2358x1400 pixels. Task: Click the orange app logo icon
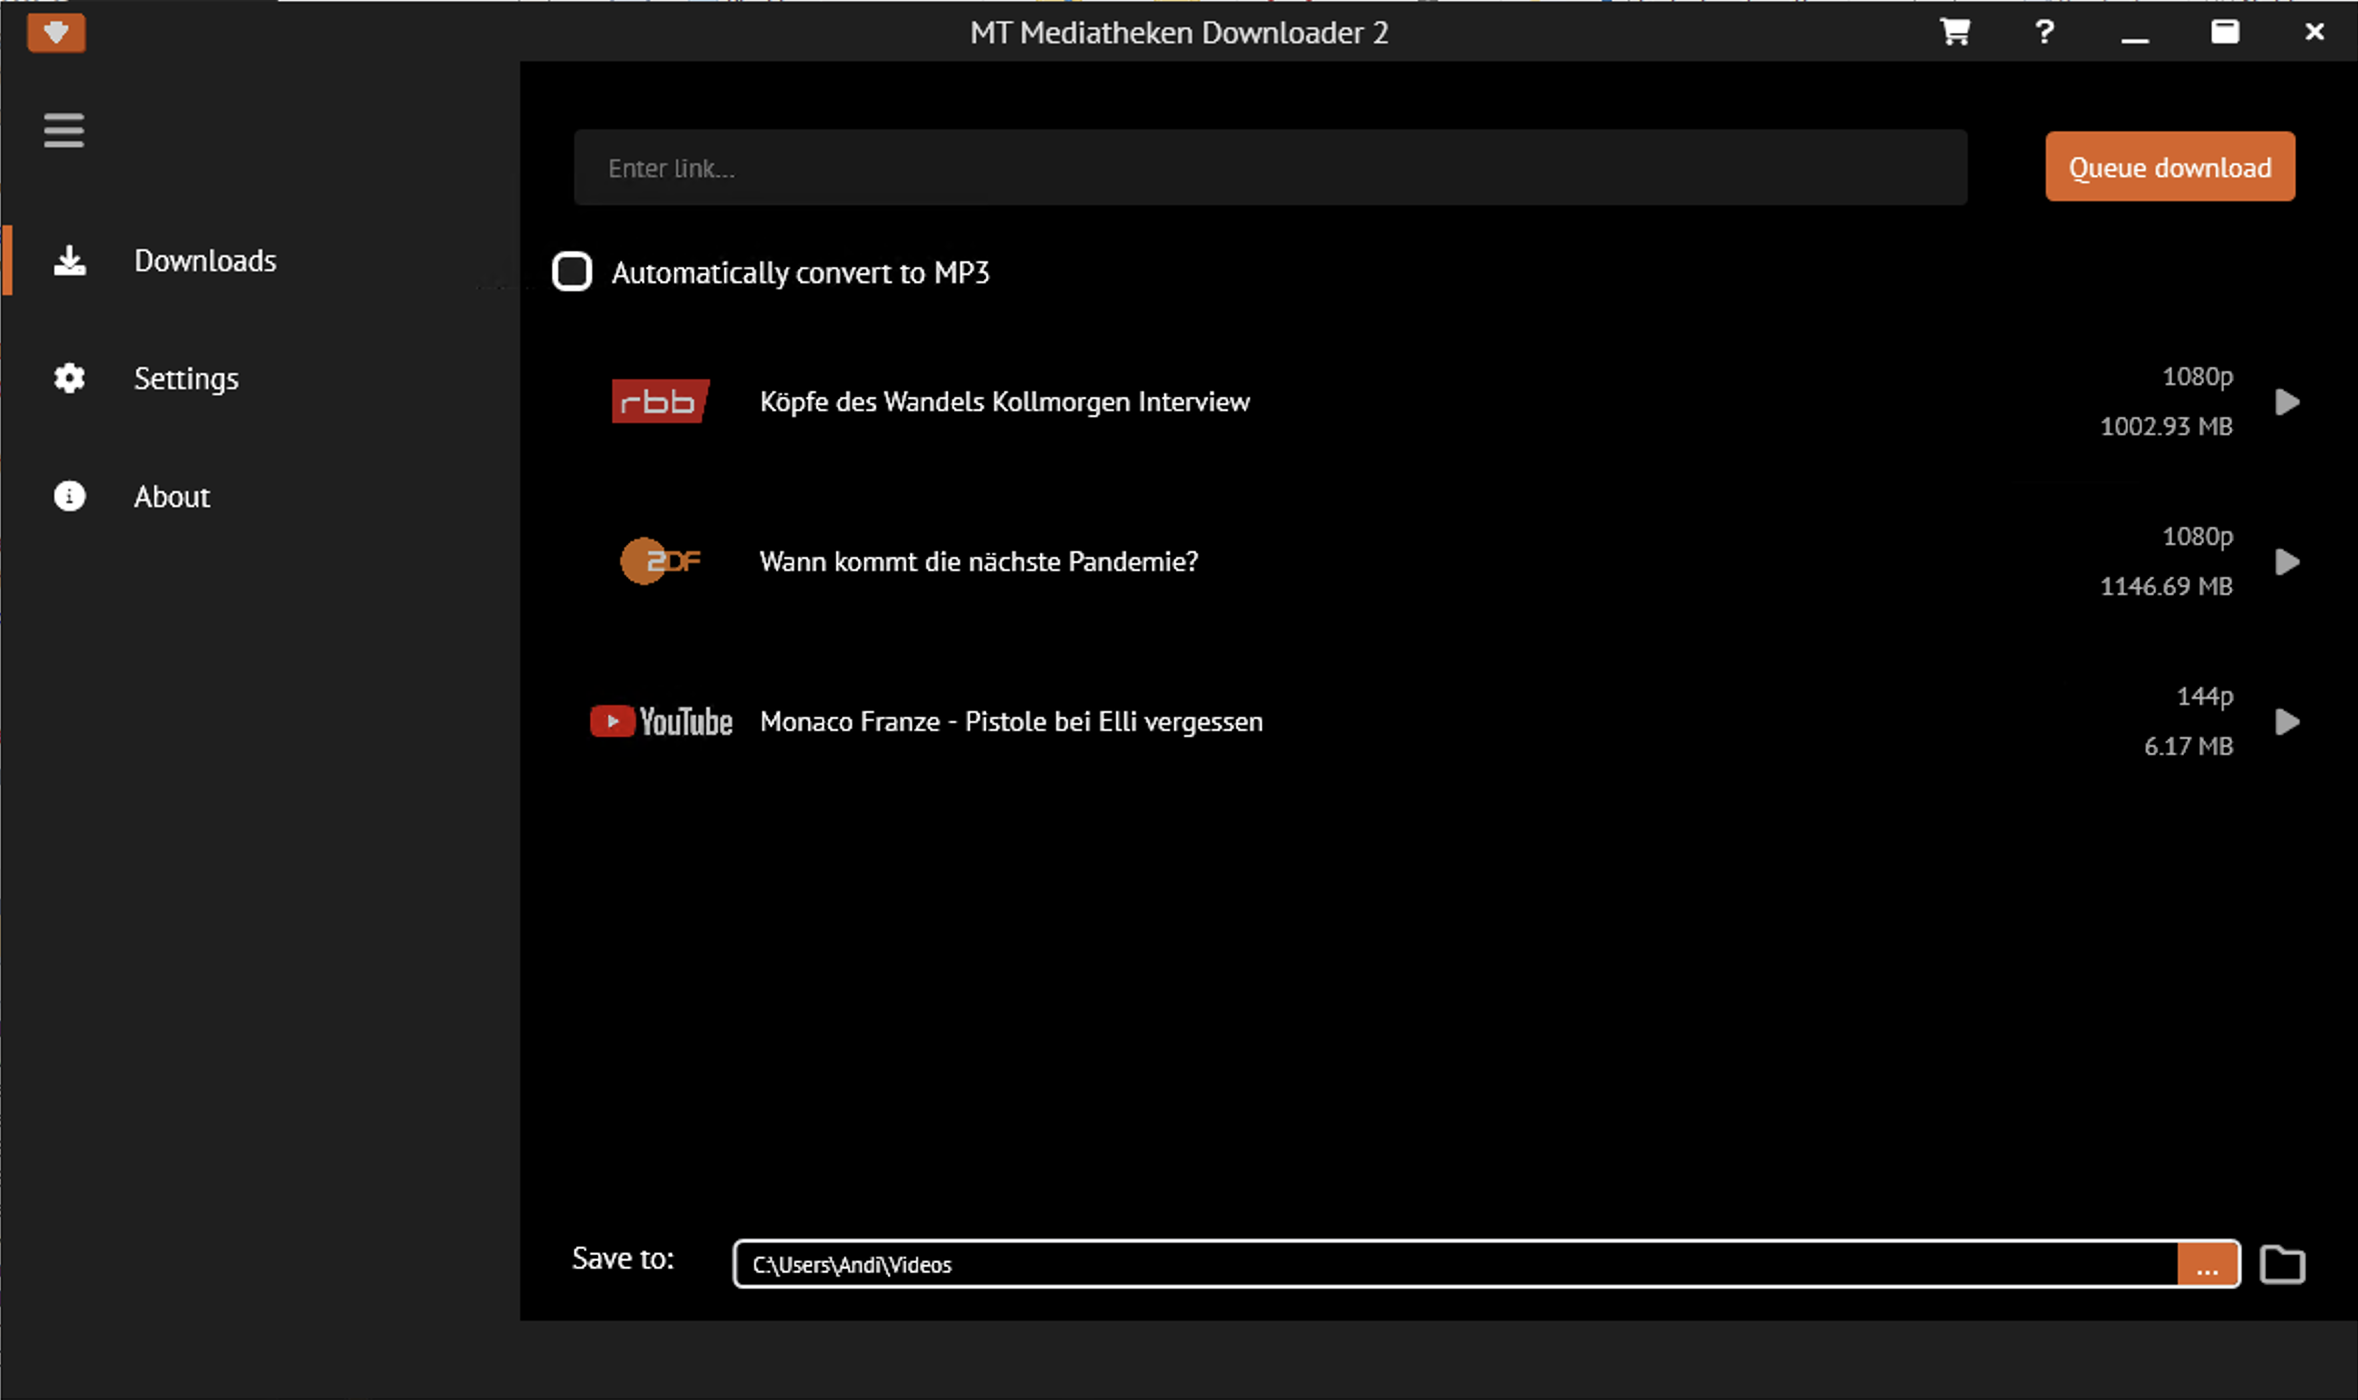click(x=56, y=32)
